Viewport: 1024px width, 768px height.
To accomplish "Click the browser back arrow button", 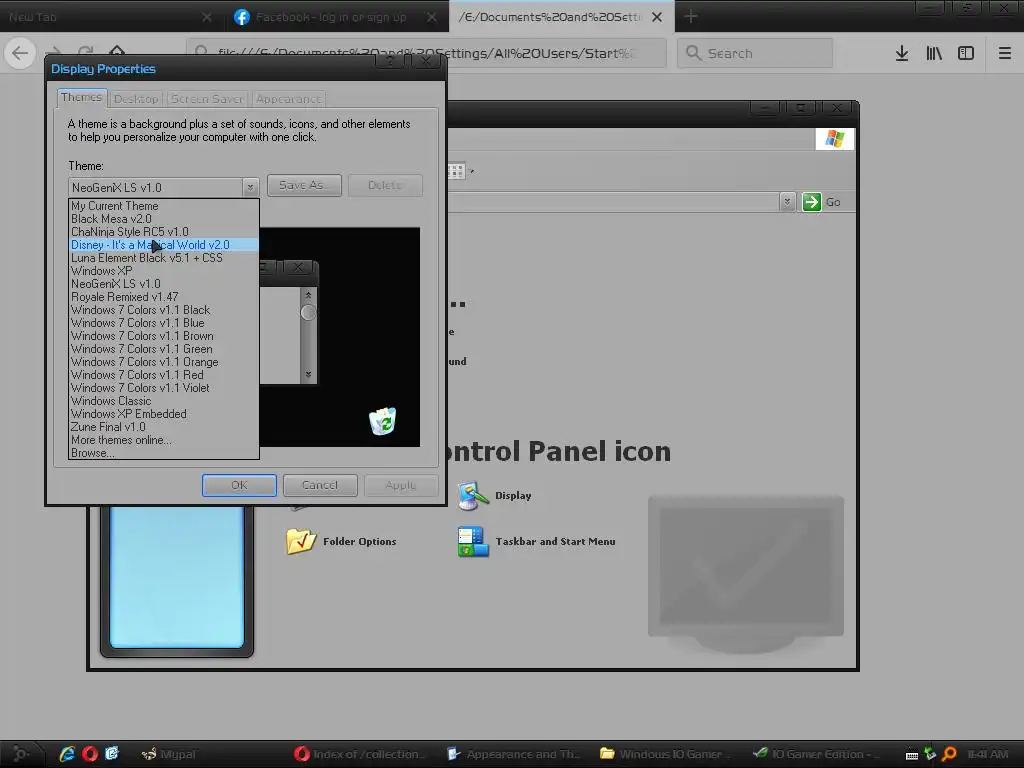I will click(x=20, y=53).
